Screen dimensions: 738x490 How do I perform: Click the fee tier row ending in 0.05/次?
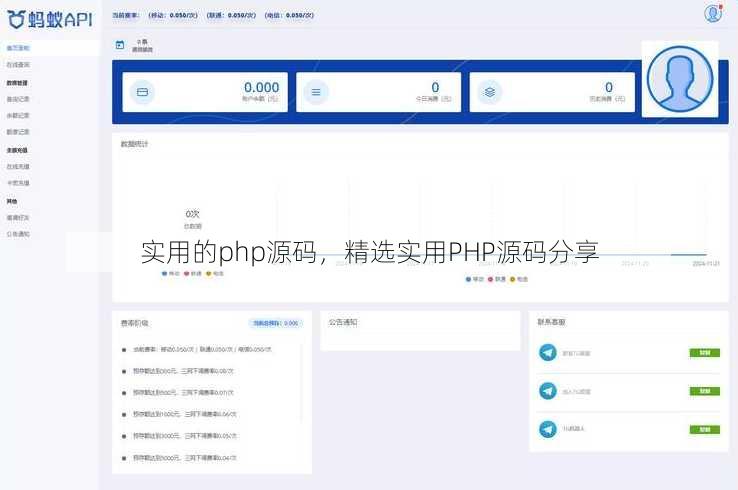point(184,436)
